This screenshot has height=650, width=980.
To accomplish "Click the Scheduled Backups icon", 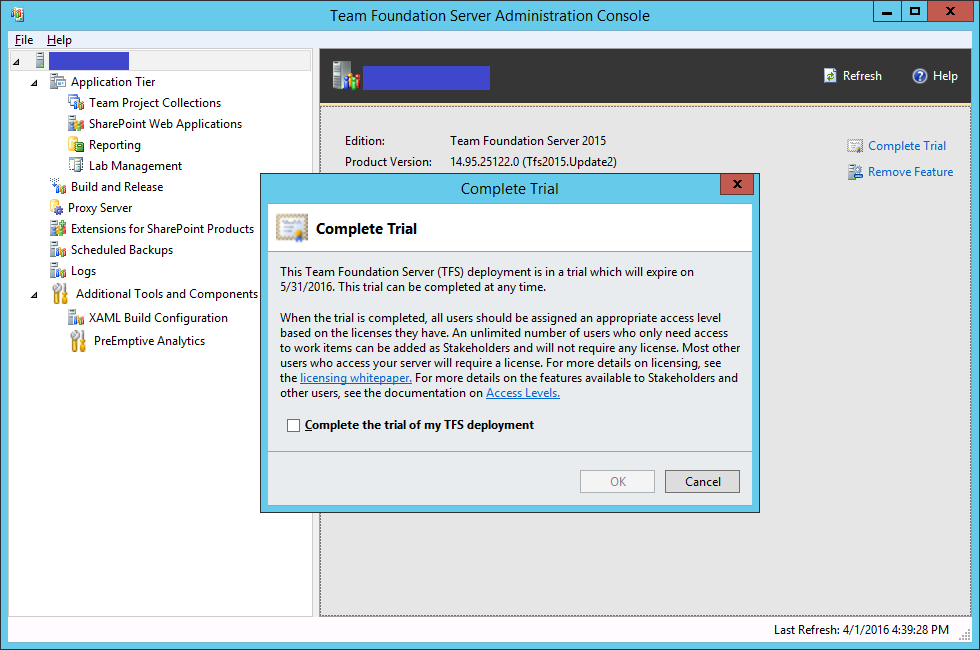I will pos(58,249).
